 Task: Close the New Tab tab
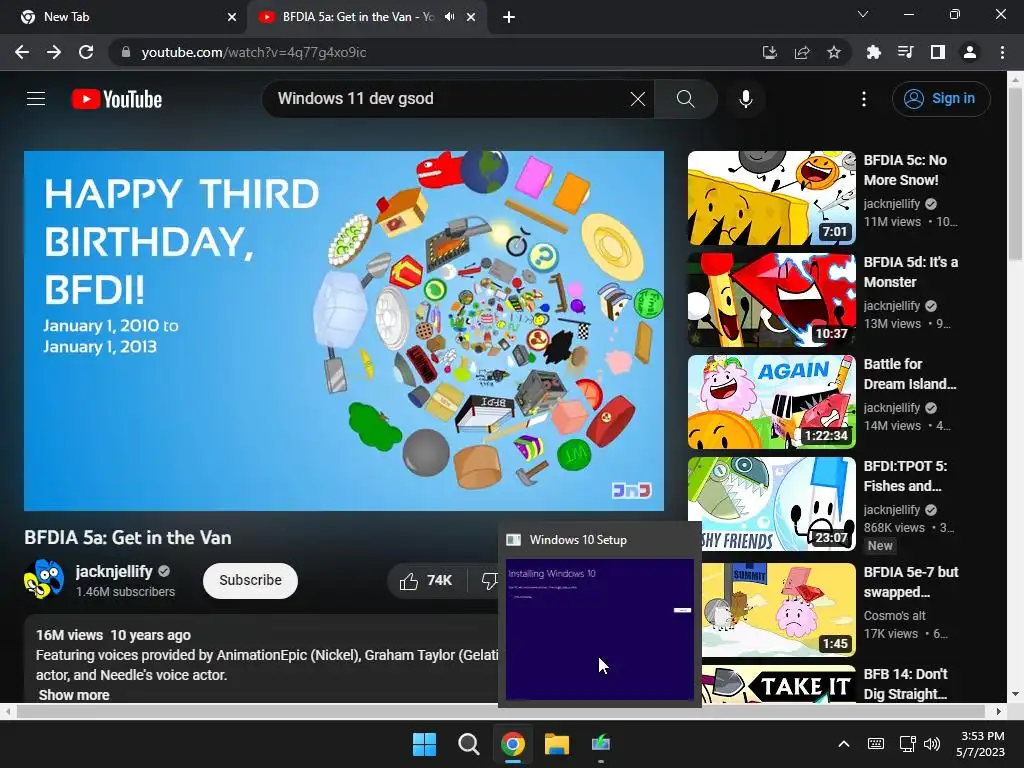coord(232,17)
